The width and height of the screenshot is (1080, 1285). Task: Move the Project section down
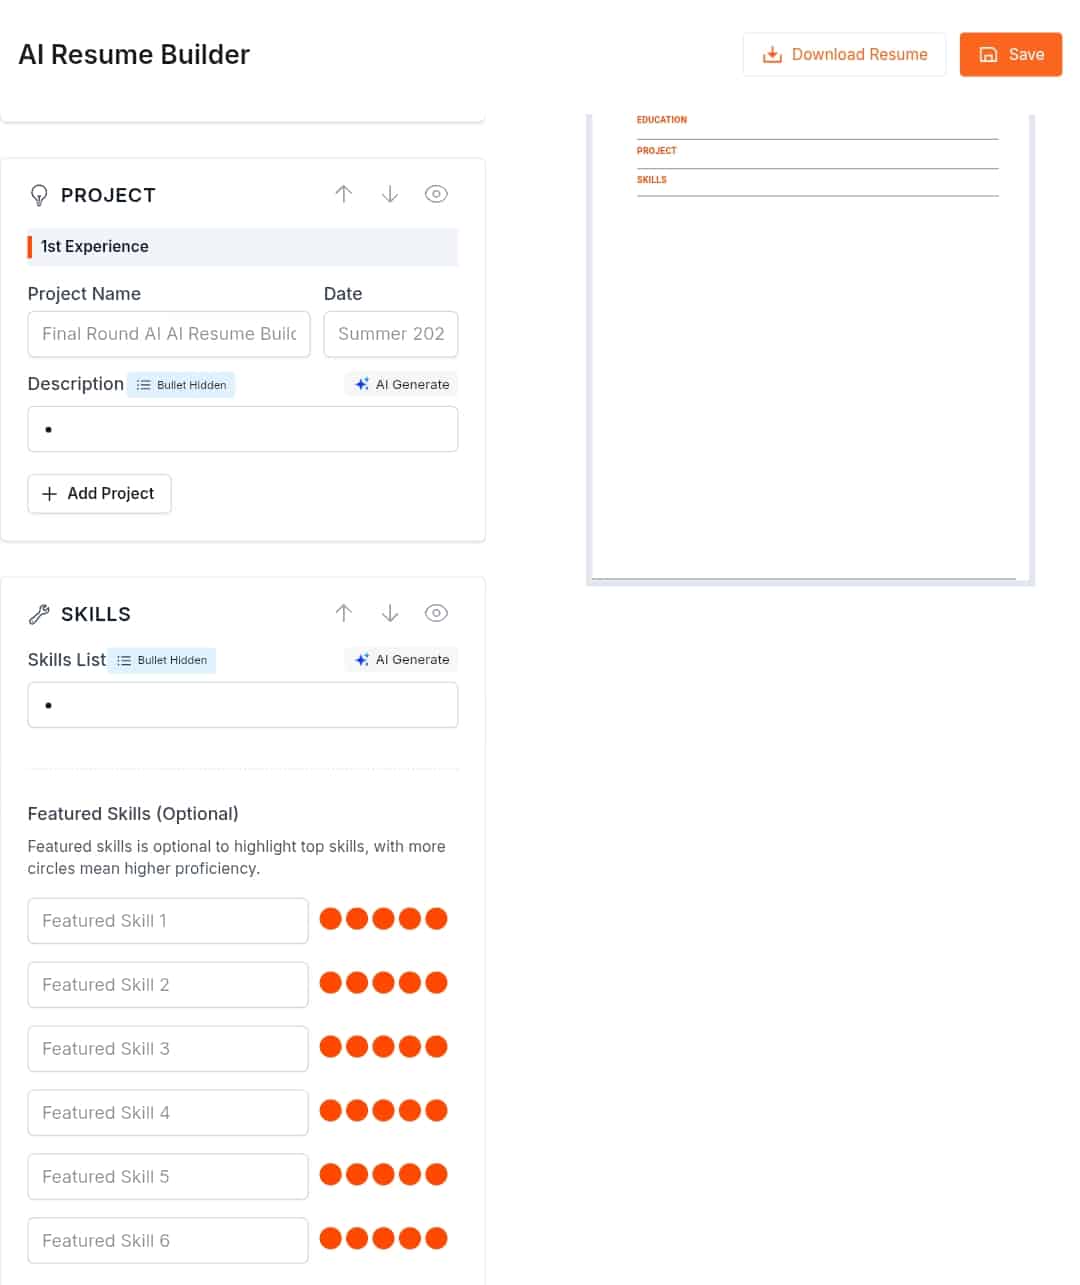390,194
